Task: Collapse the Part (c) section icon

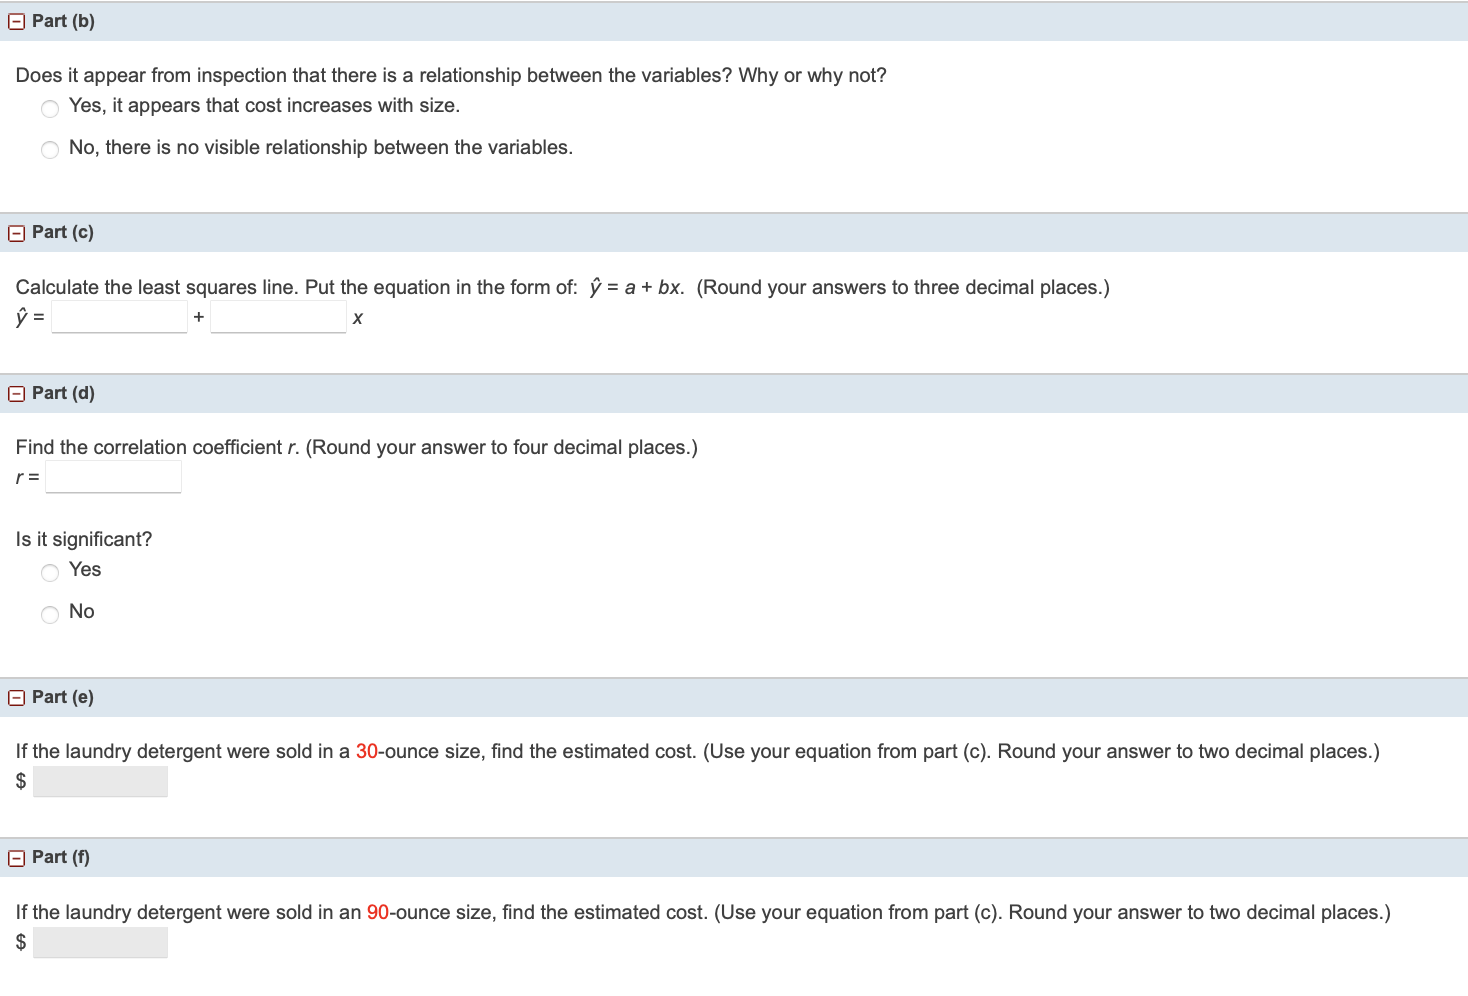Action: click(x=16, y=233)
